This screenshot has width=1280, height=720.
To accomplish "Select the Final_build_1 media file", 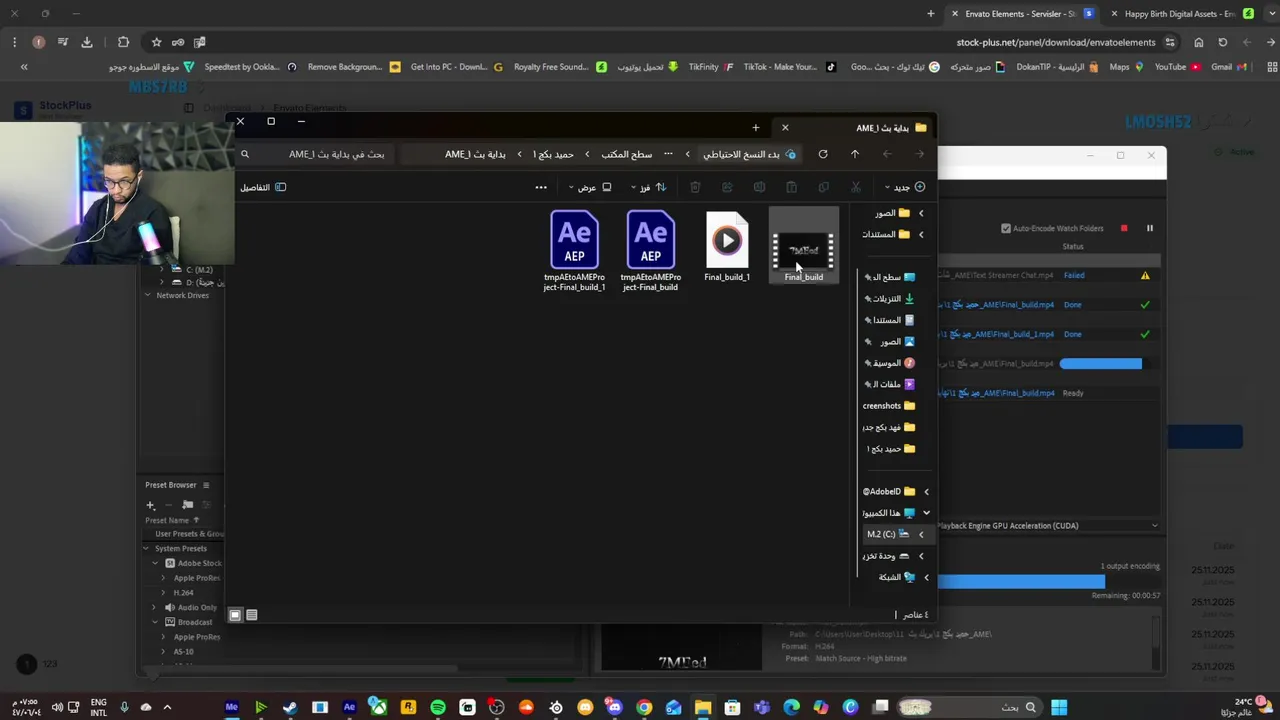I will (727, 246).
